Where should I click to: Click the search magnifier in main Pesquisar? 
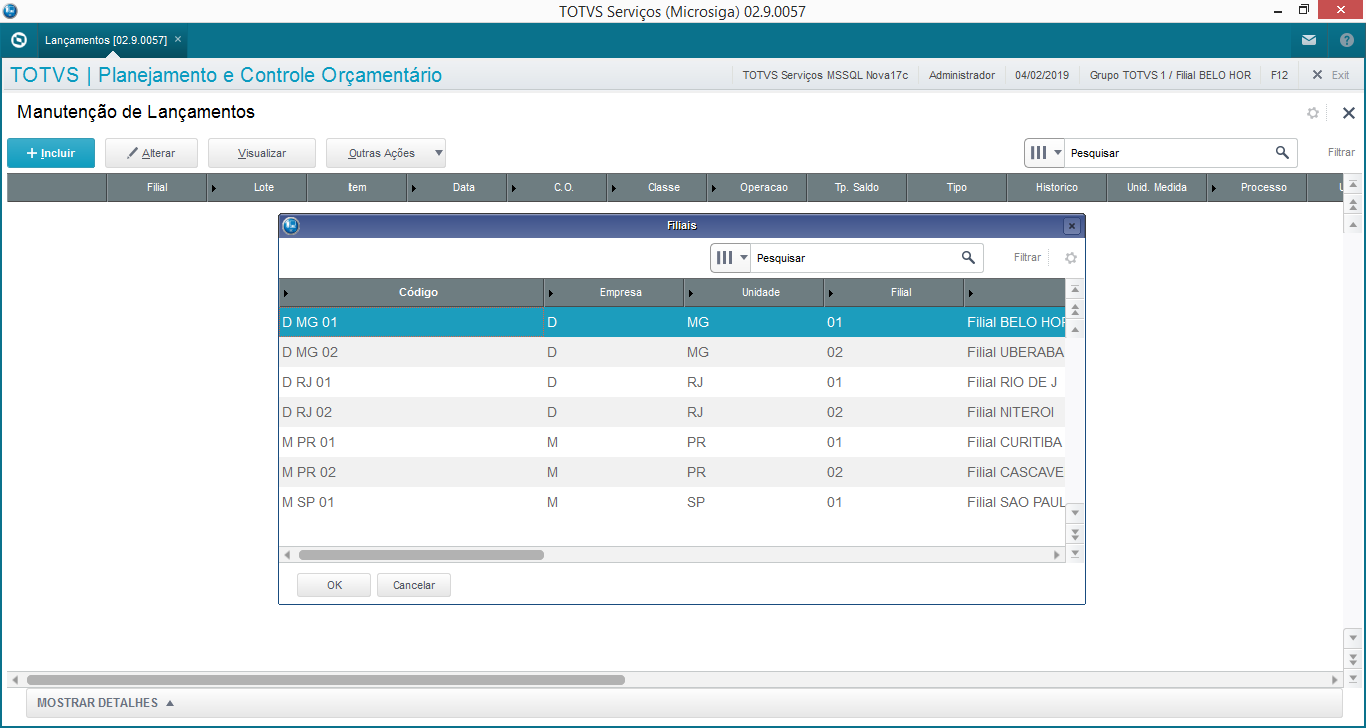click(x=1282, y=153)
